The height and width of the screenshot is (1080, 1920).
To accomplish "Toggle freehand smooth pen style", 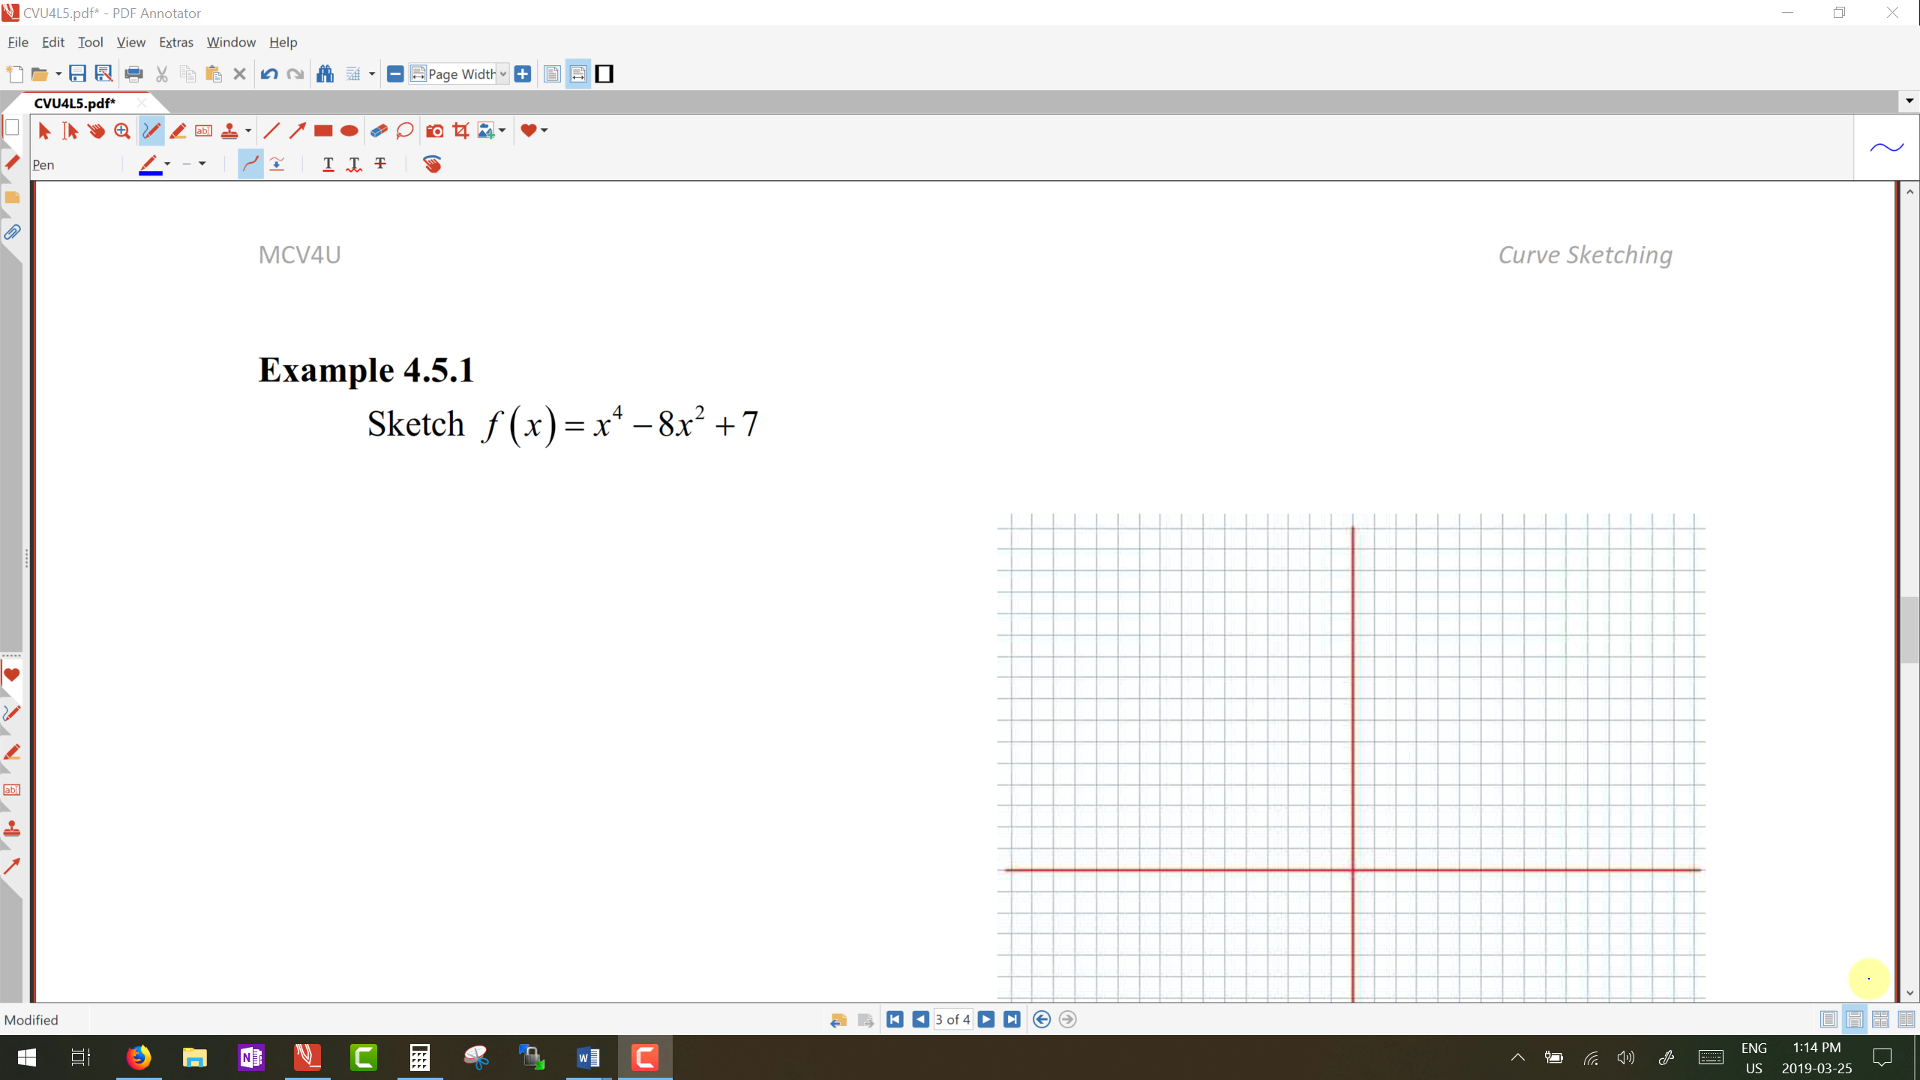I will 250,164.
